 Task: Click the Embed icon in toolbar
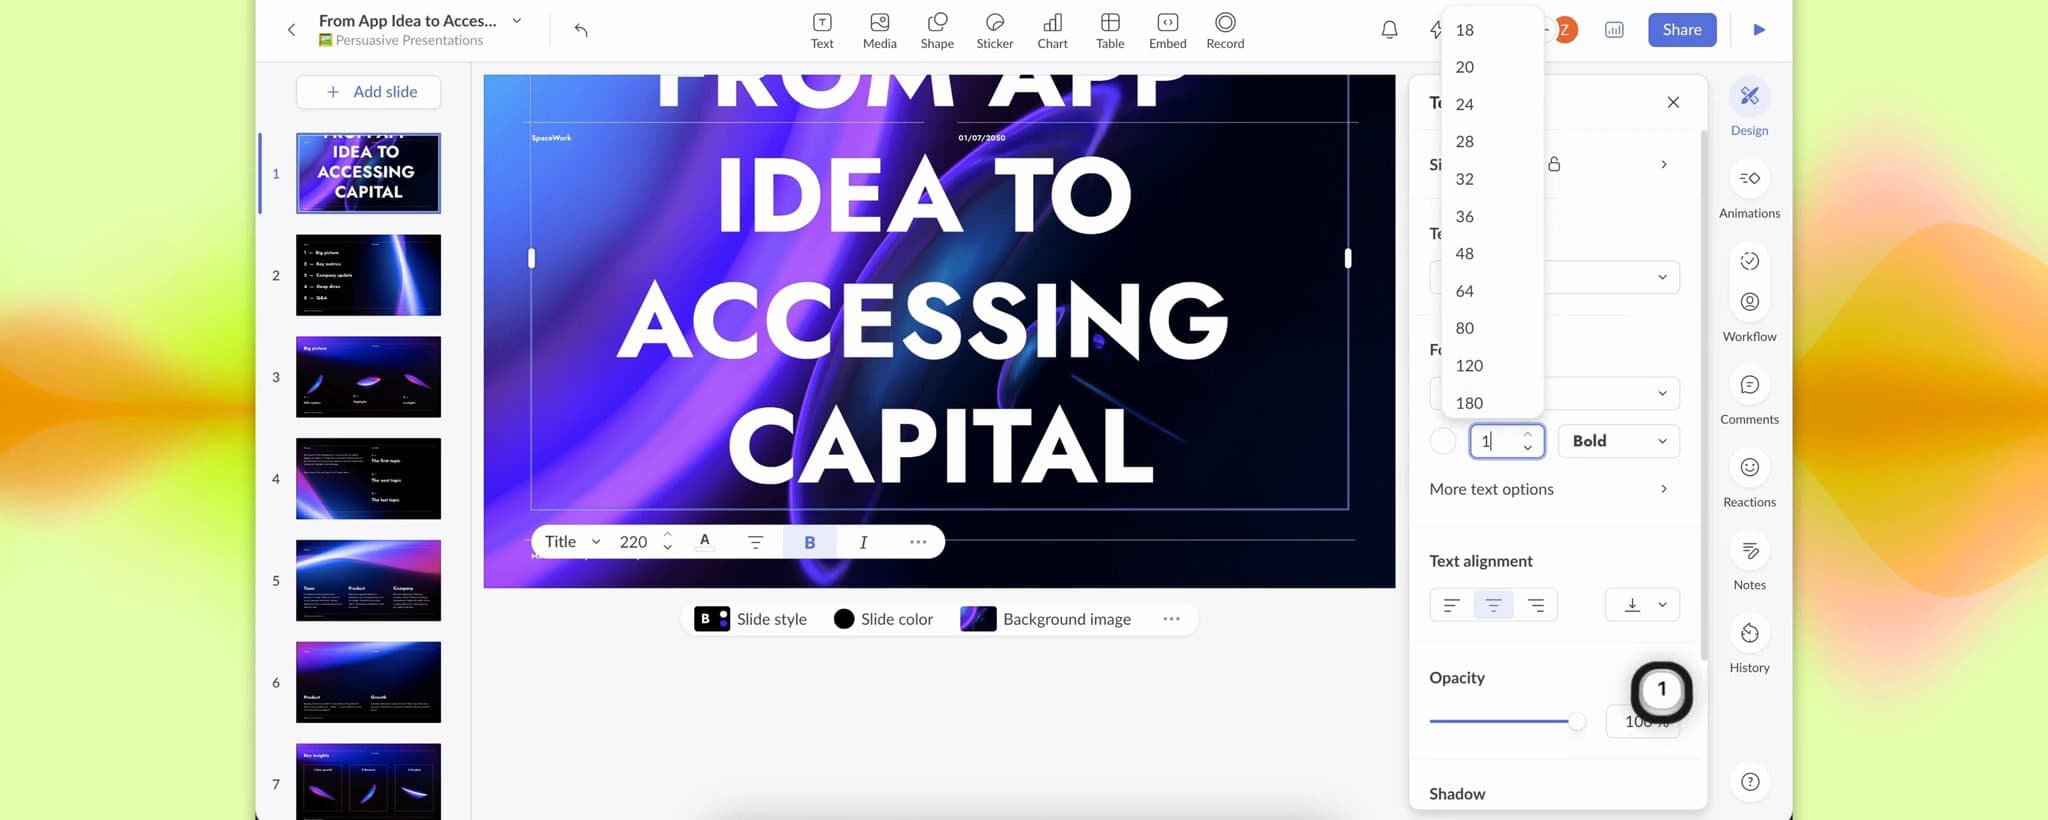pos(1167,30)
